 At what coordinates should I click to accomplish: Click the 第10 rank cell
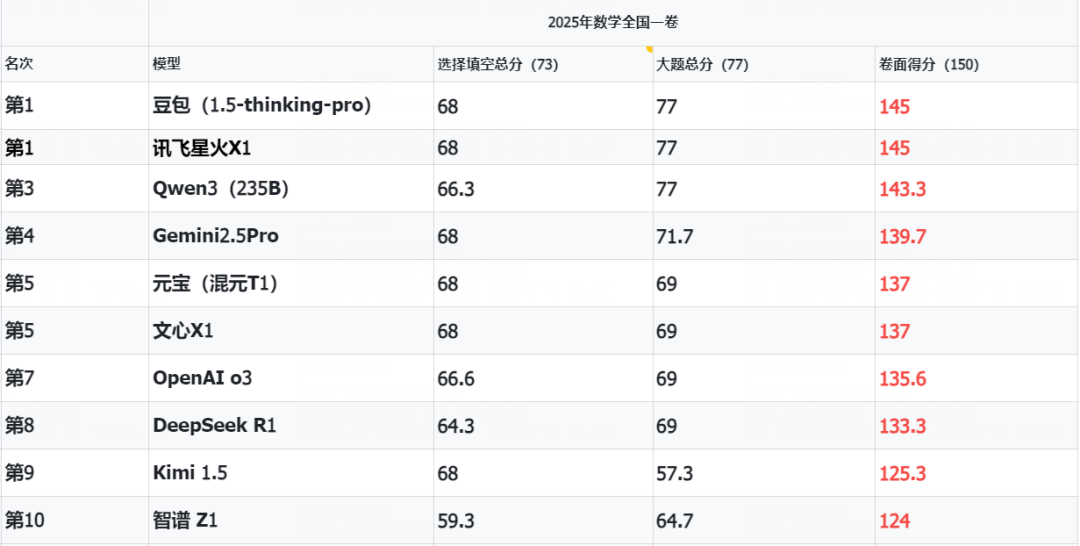click(74, 521)
